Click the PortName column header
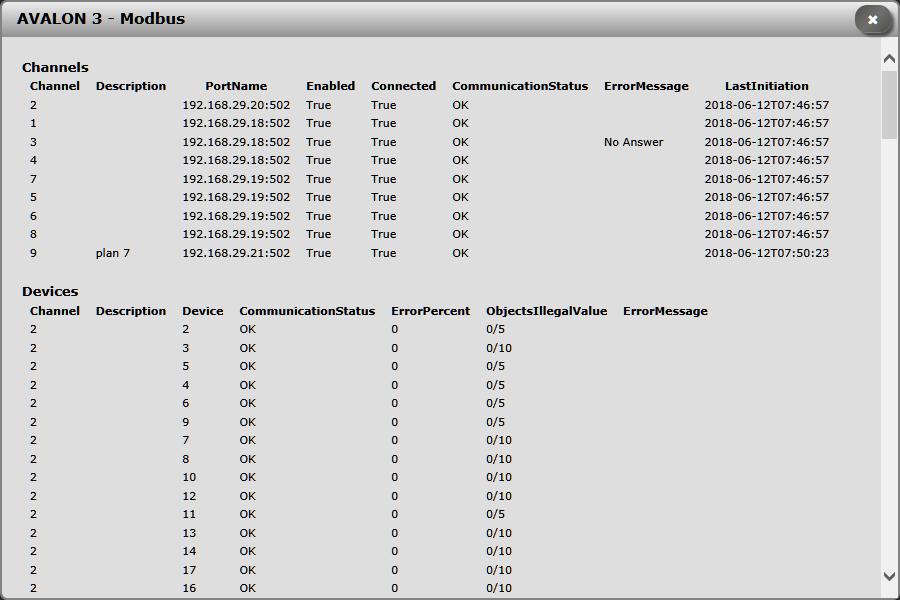The image size is (900, 600). 236,86
